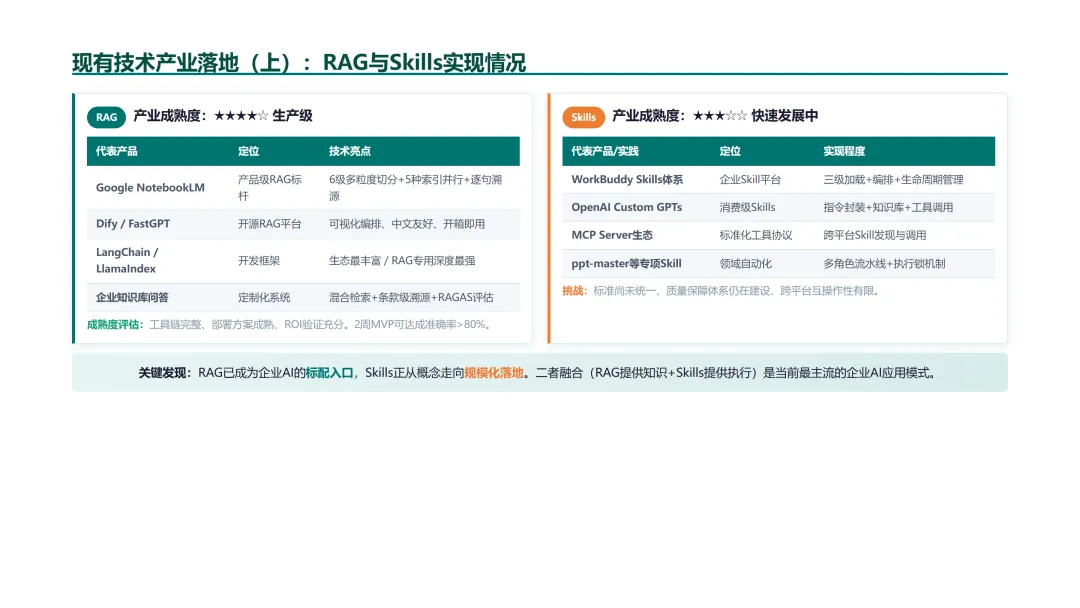Click the 消费级Skills cell

pos(747,207)
